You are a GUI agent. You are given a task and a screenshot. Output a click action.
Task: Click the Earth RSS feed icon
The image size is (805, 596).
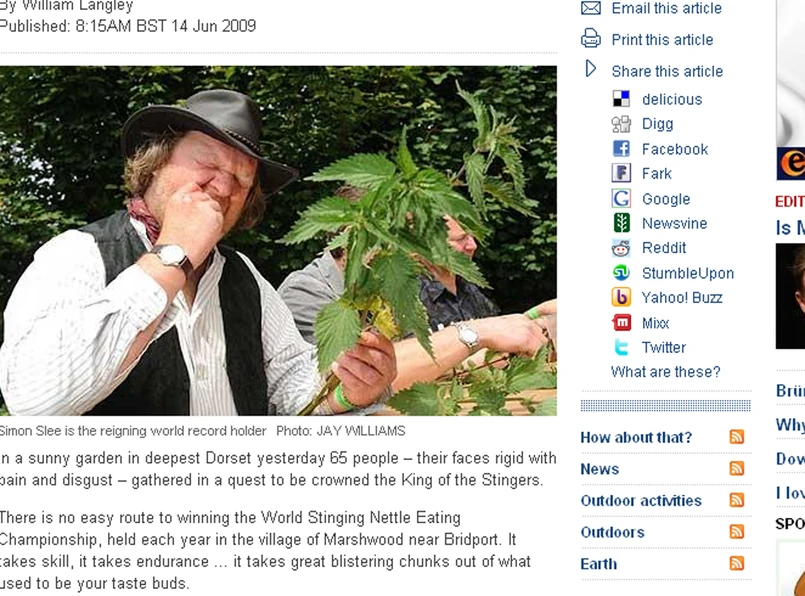[x=737, y=563]
